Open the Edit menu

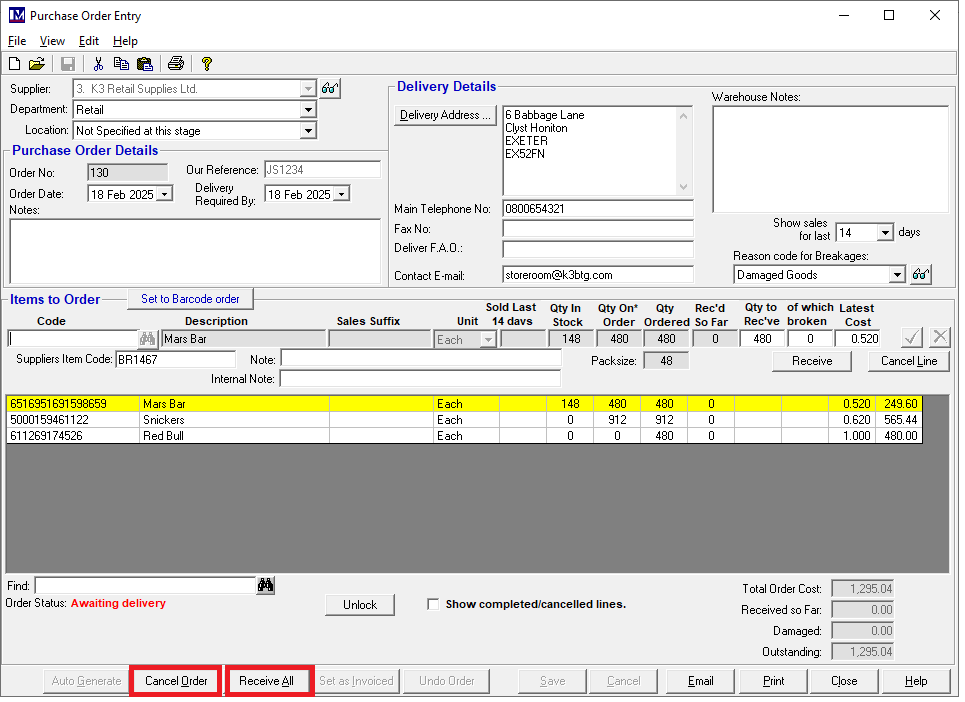88,41
